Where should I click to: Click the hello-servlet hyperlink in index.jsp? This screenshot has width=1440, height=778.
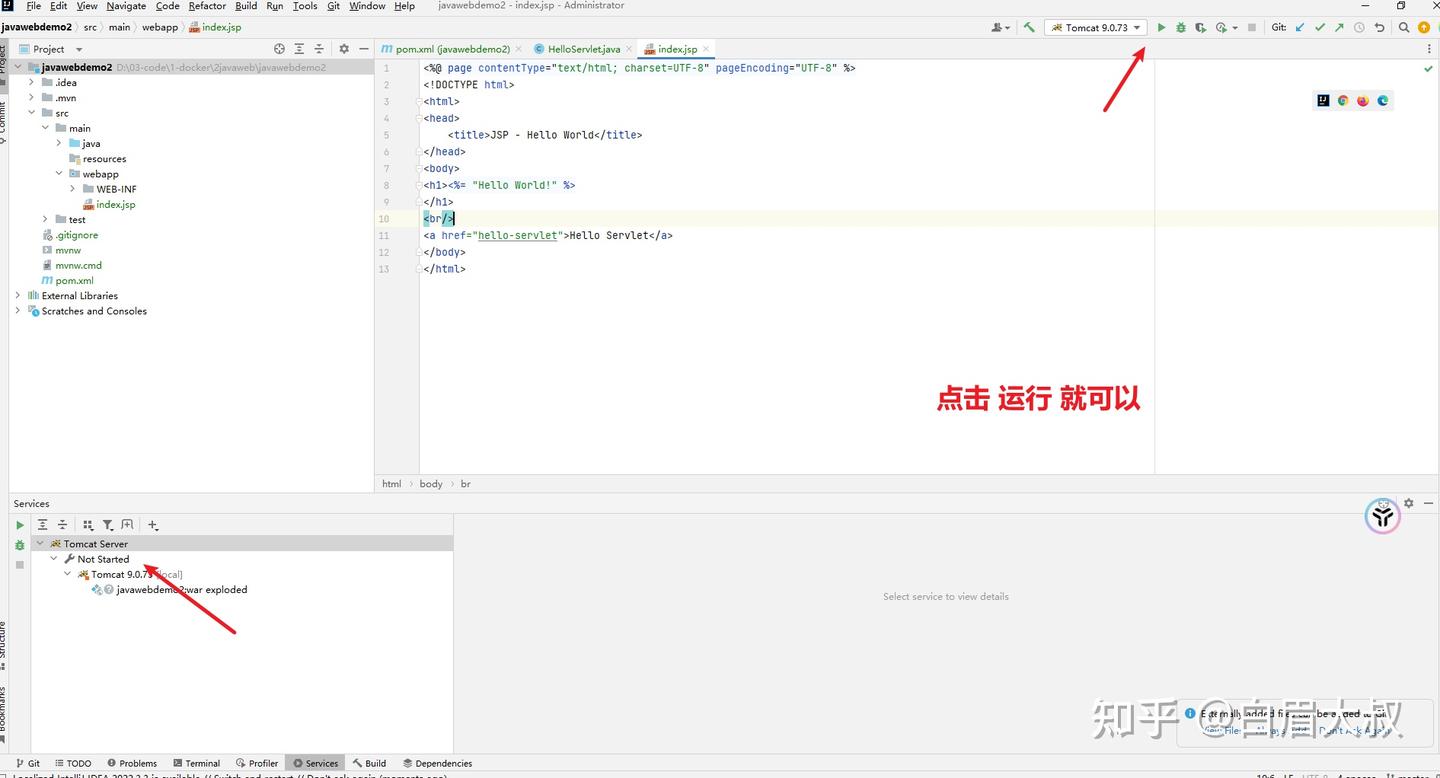pos(517,235)
